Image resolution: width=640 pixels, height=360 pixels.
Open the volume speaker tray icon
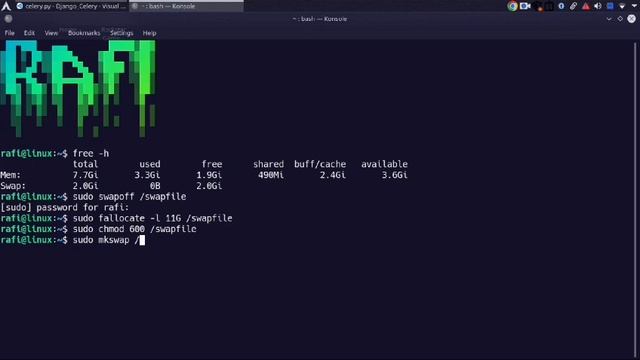598,6
